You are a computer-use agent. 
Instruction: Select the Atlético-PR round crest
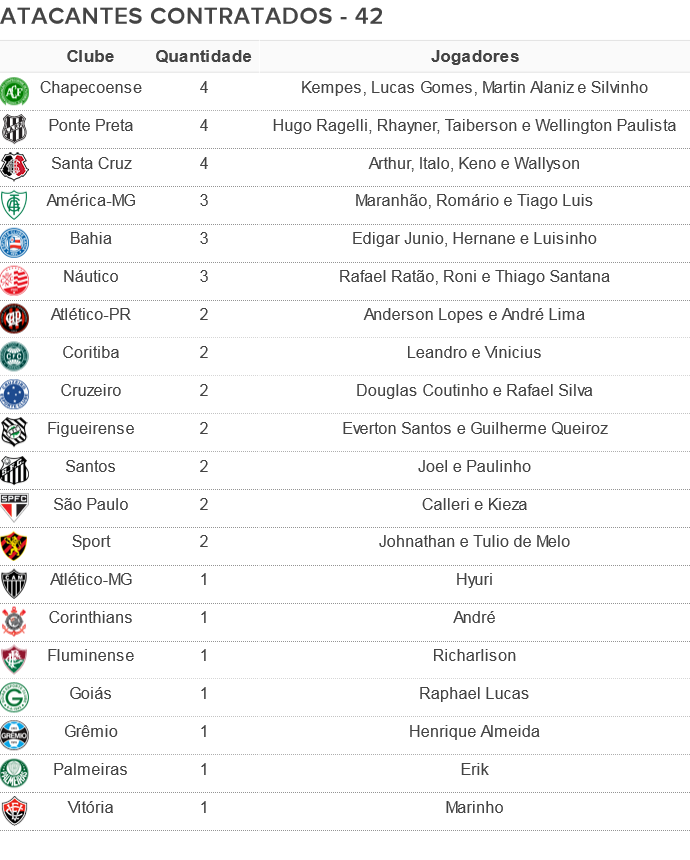click(x=14, y=319)
